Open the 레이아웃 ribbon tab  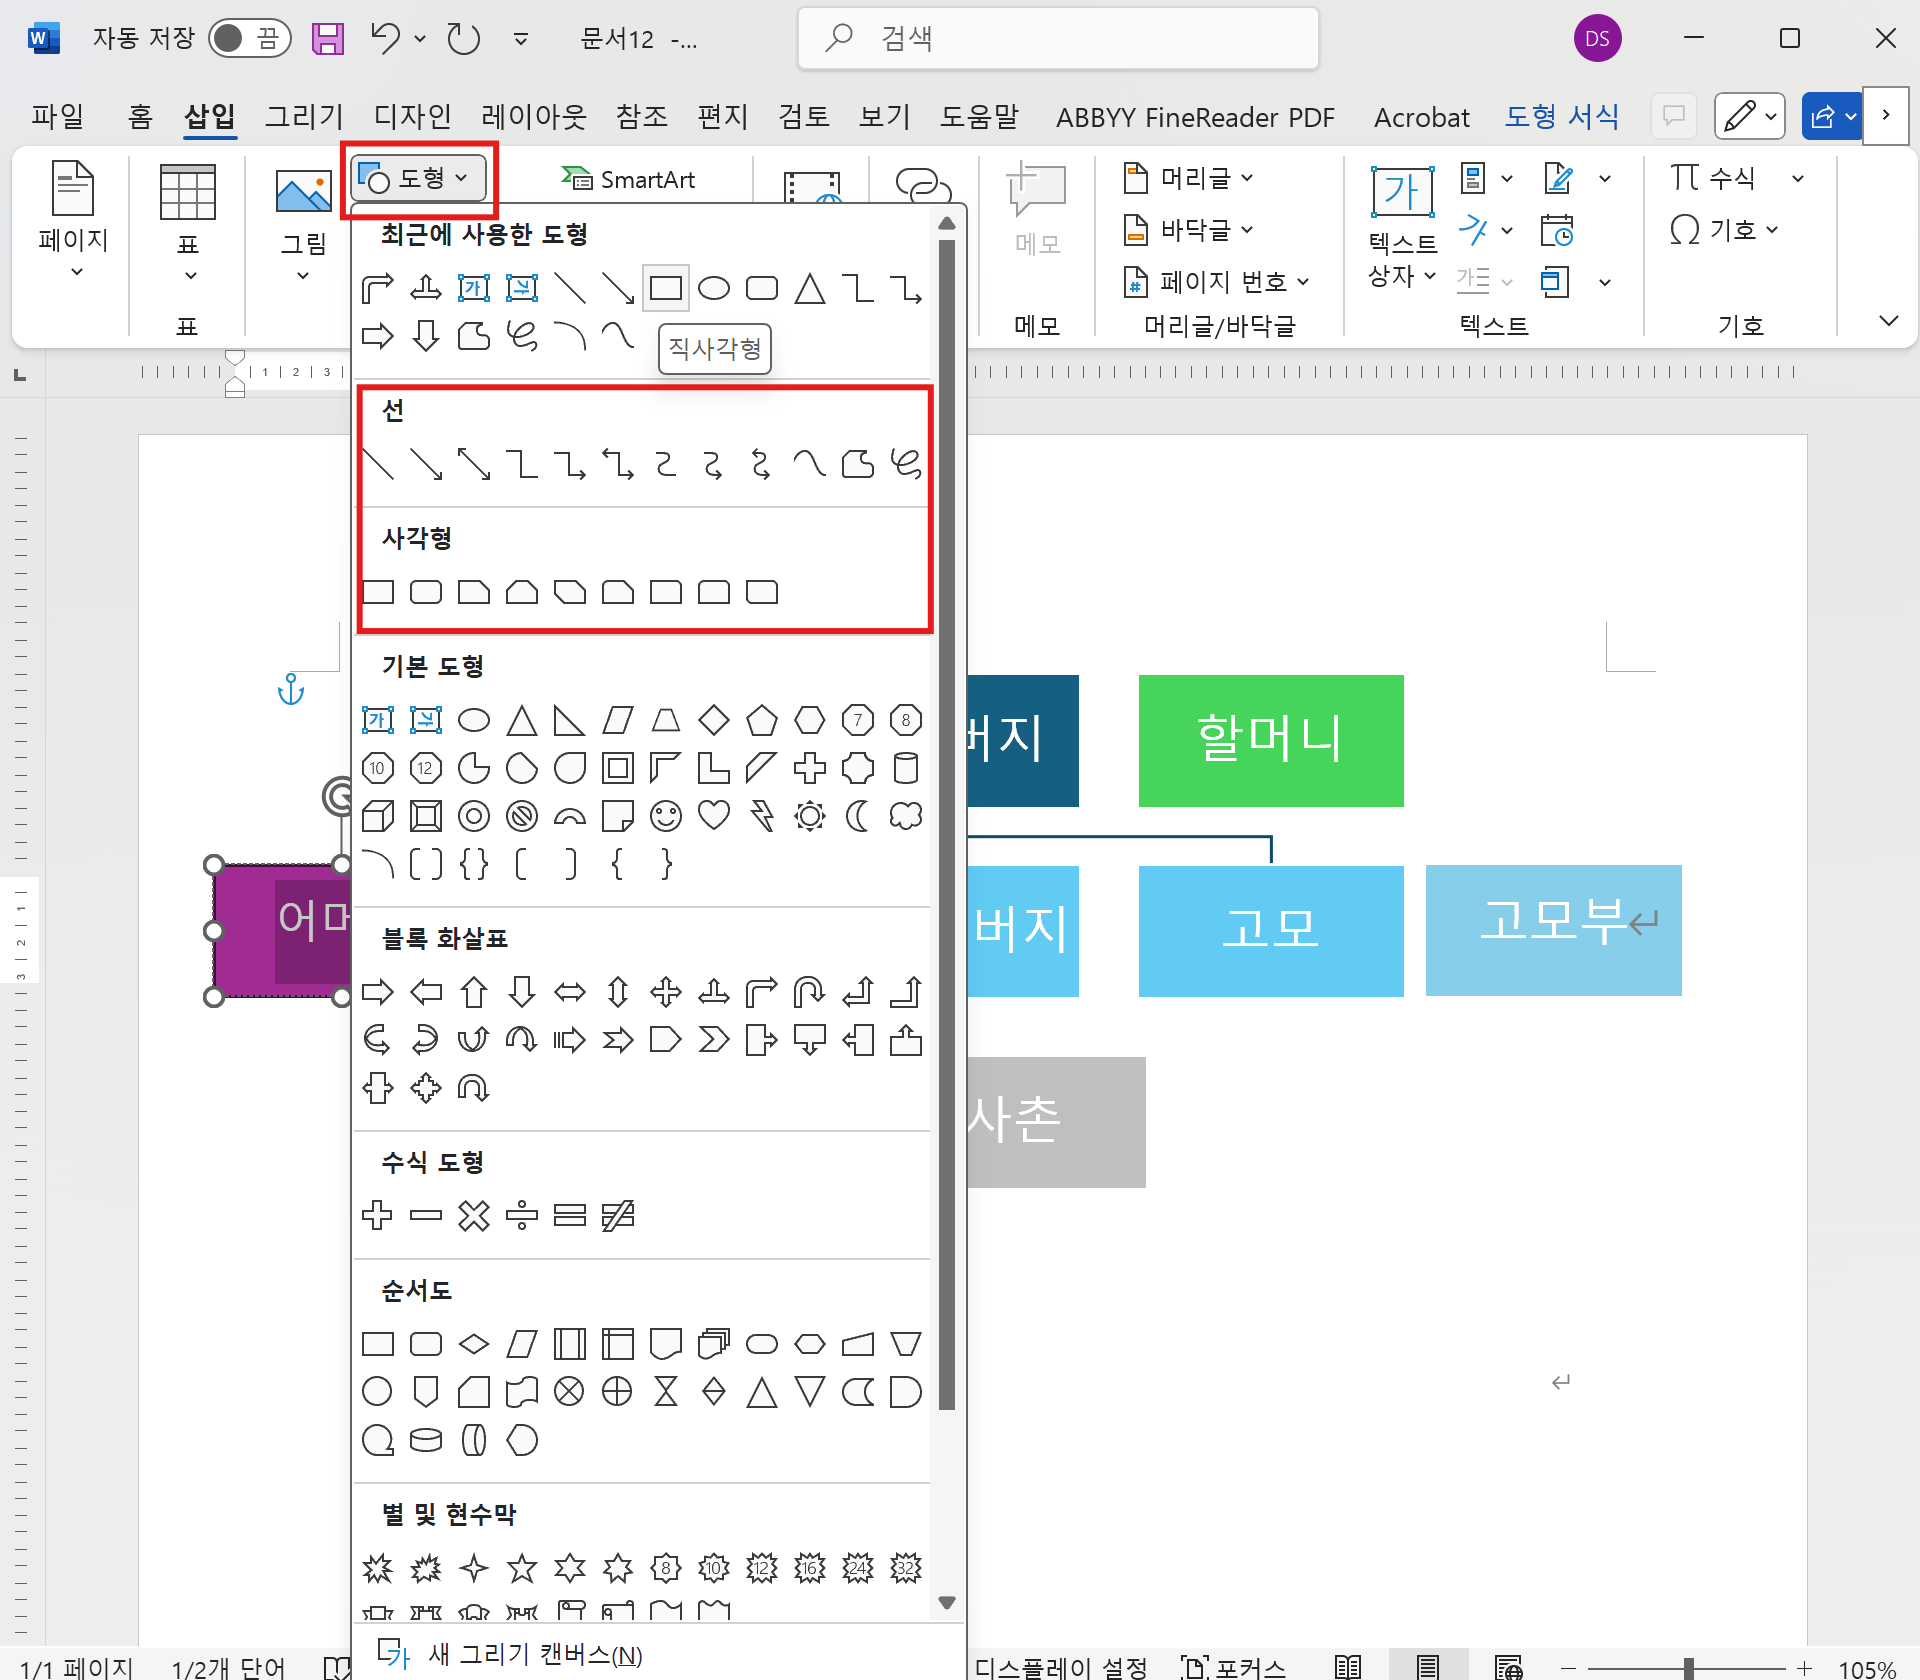(533, 117)
